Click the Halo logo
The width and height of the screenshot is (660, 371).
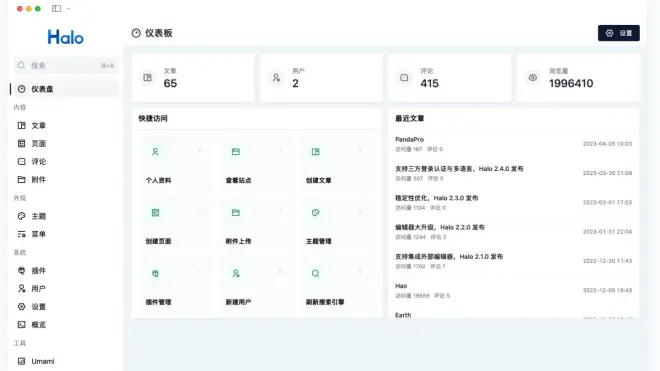point(66,37)
